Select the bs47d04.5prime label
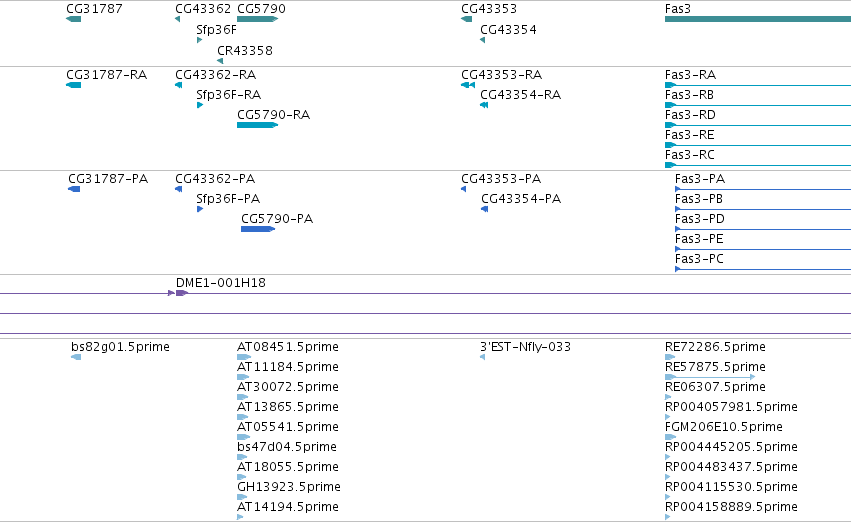Image resolution: width=851 pixels, height=522 pixels. [287, 448]
